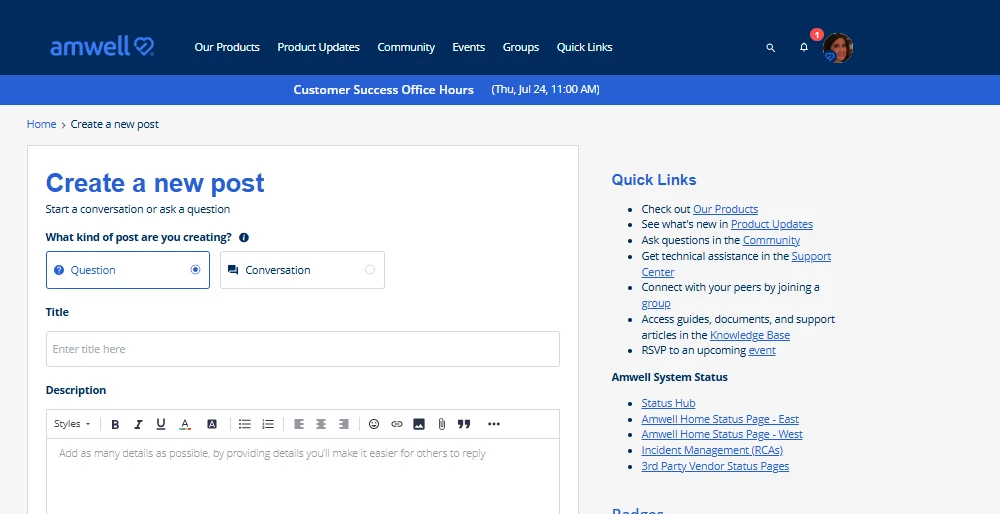
Task: Follow the Our Products sidebar link
Action: (x=726, y=209)
